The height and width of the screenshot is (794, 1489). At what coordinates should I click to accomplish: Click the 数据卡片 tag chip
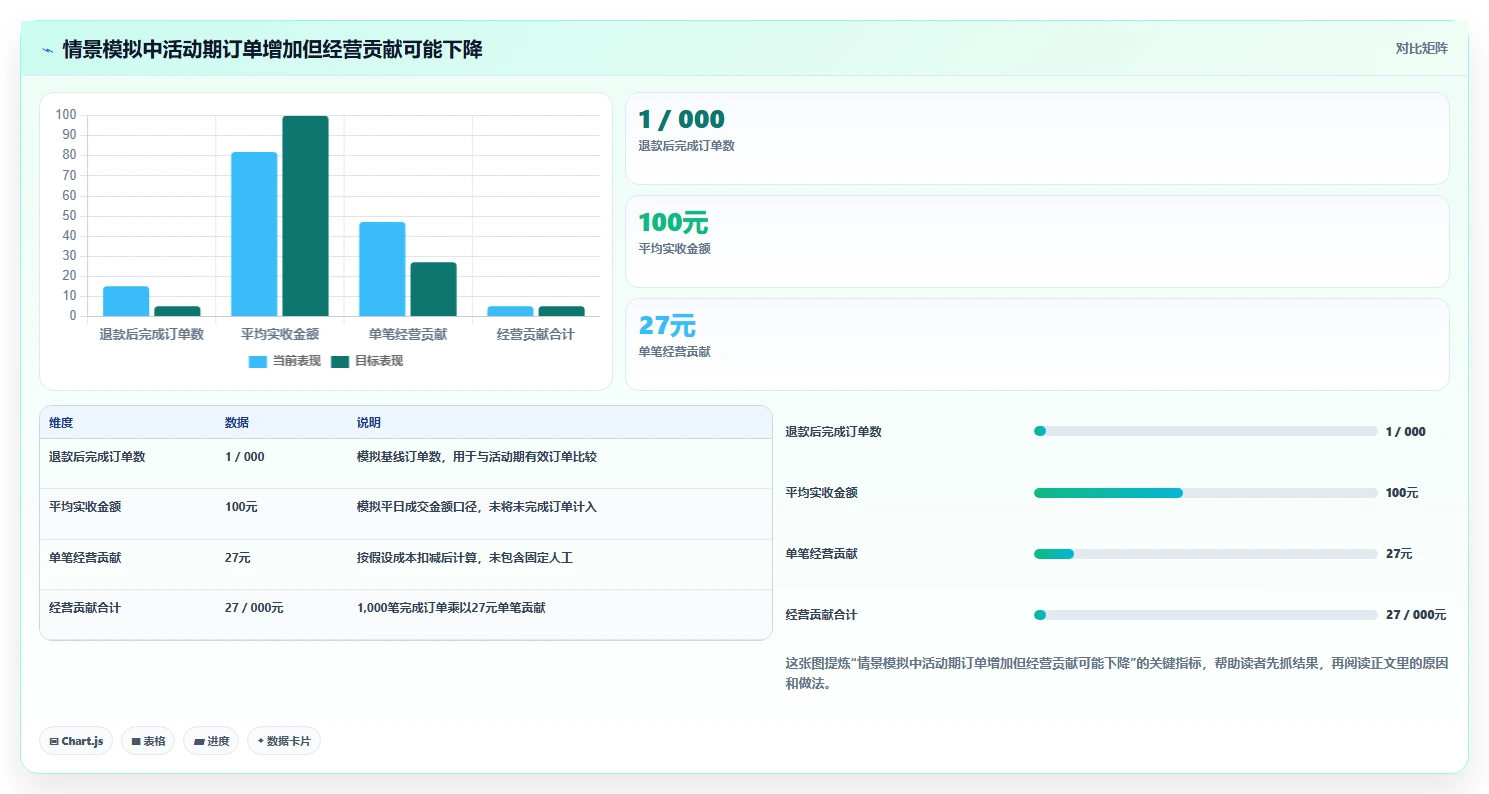pyautogui.click(x=284, y=741)
